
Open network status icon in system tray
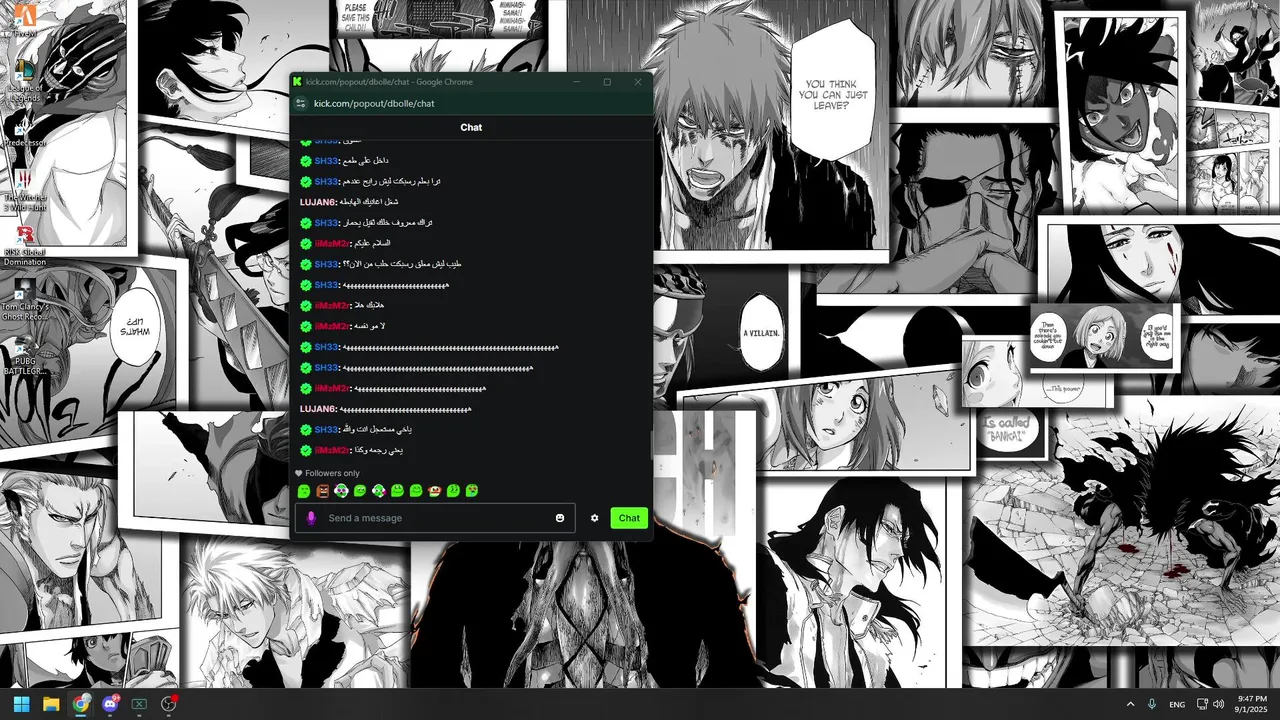pos(1202,704)
